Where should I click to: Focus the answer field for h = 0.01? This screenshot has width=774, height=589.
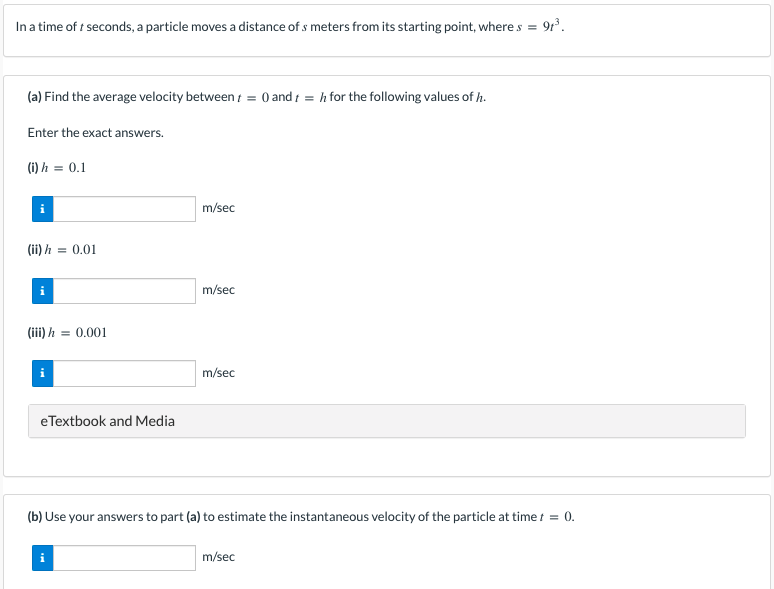click(124, 291)
